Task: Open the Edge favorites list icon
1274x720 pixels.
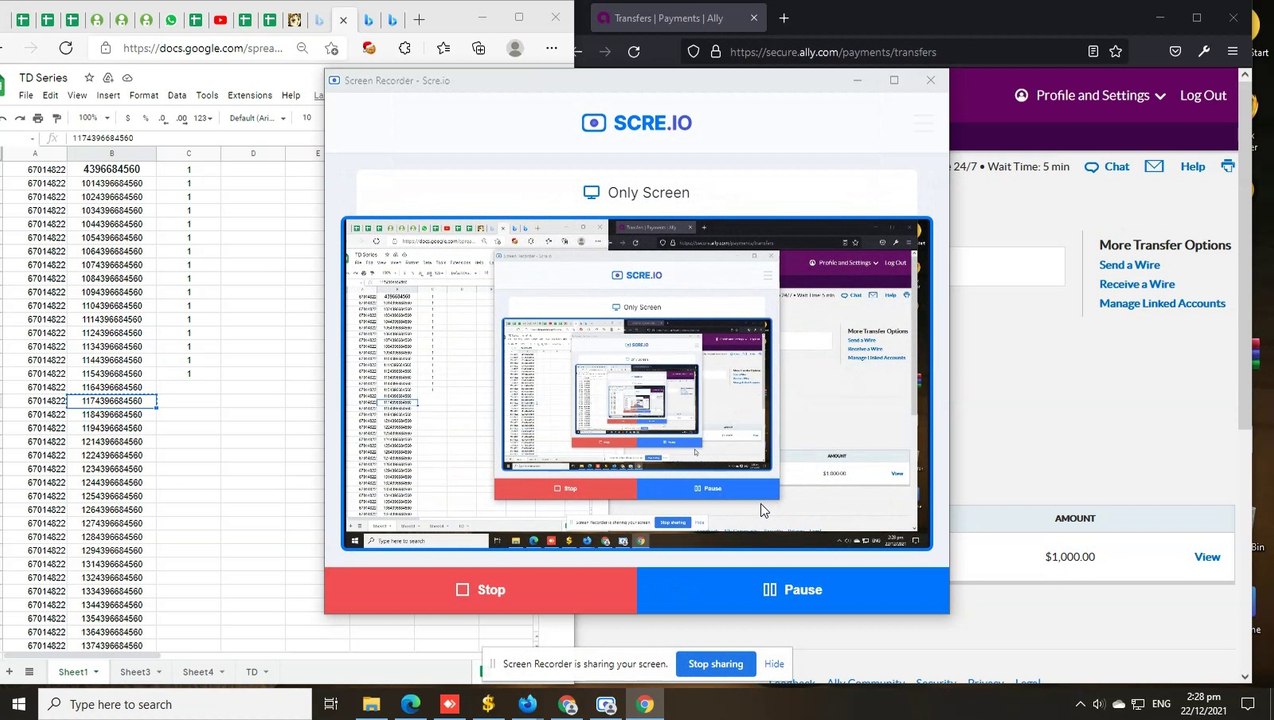Action: tap(443, 48)
